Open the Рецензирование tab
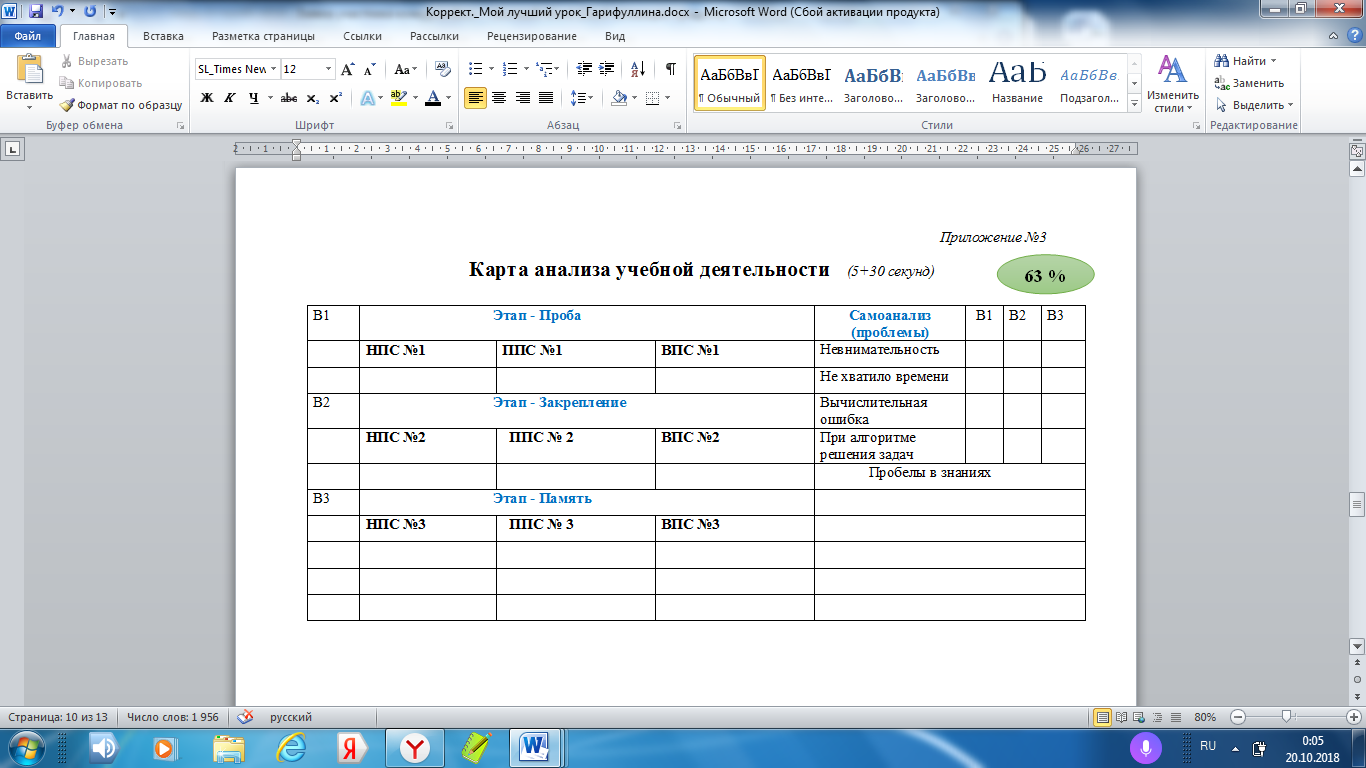 click(531, 36)
